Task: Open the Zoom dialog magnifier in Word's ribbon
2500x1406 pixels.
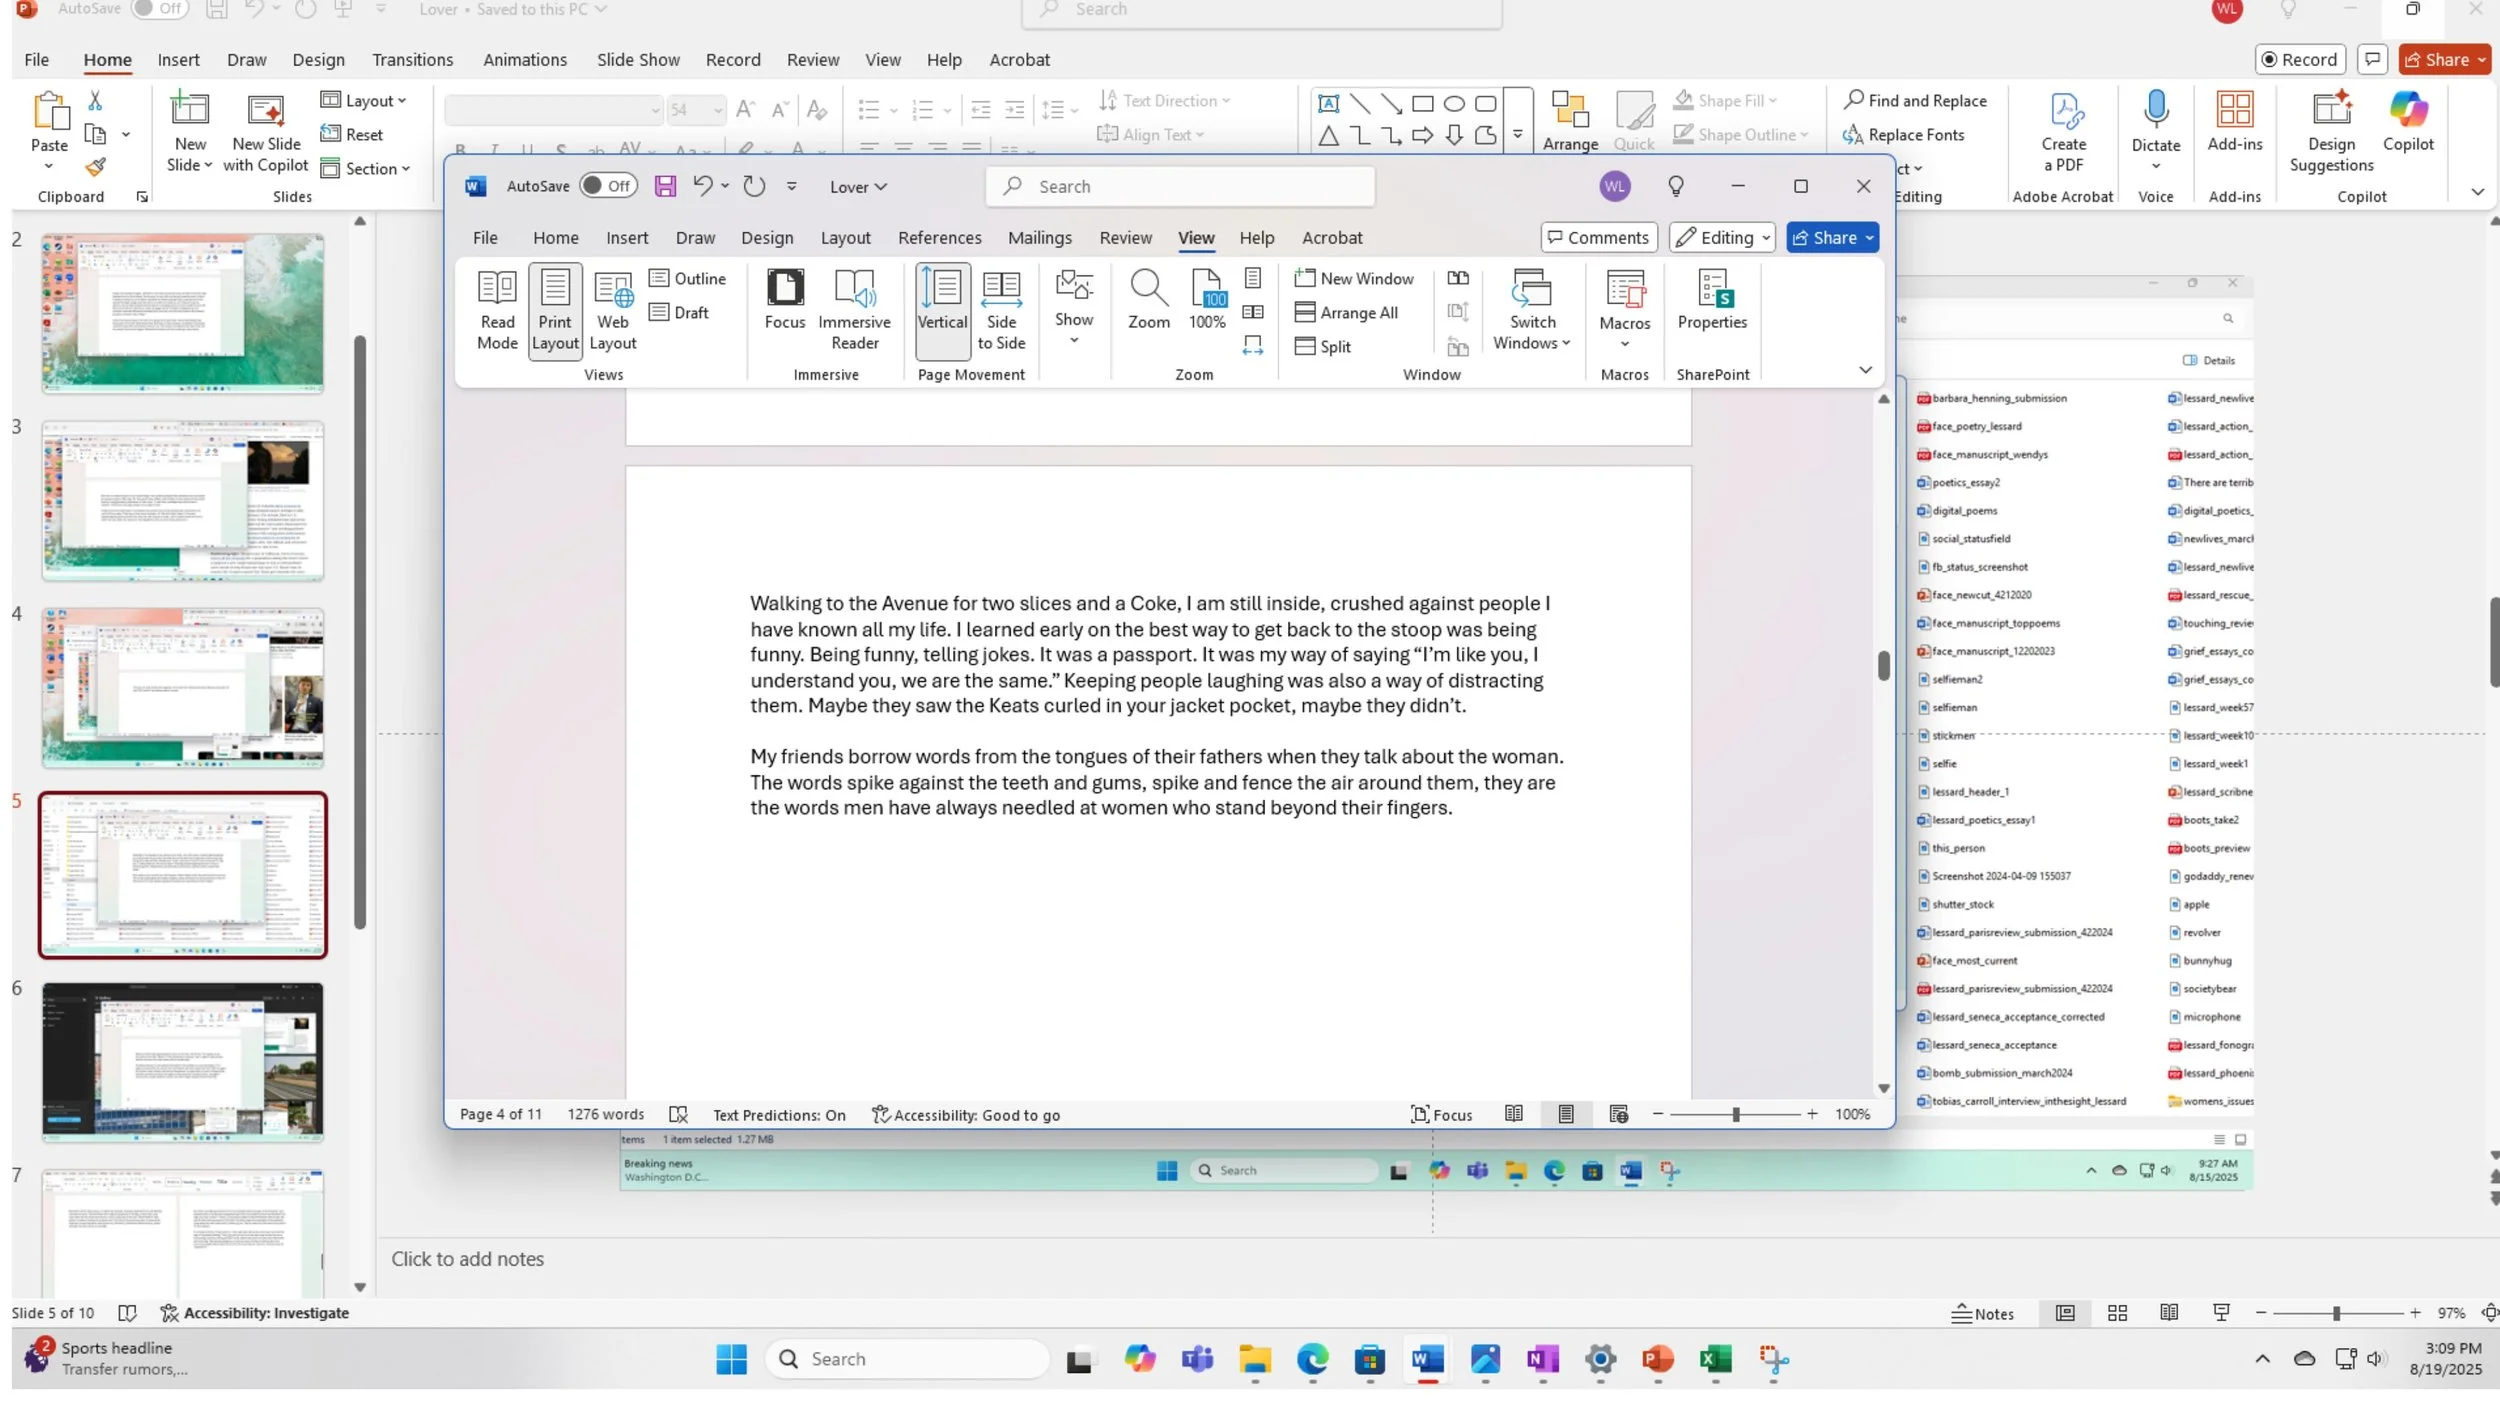Action: [1148, 300]
